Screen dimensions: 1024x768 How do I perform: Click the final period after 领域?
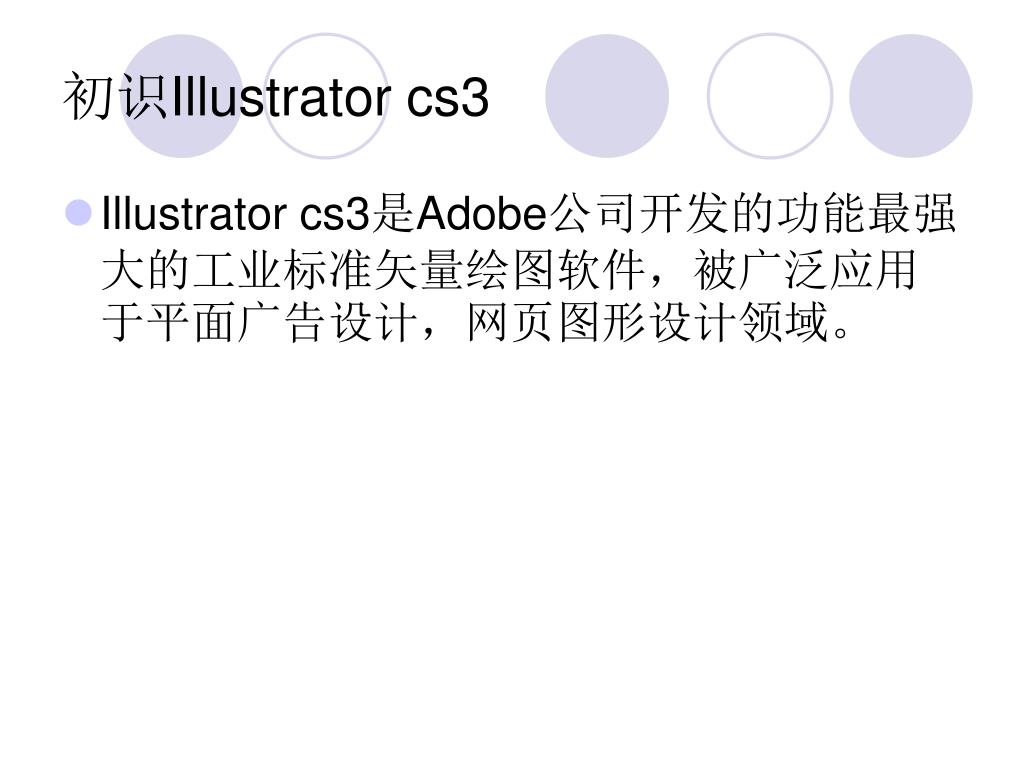point(840,333)
